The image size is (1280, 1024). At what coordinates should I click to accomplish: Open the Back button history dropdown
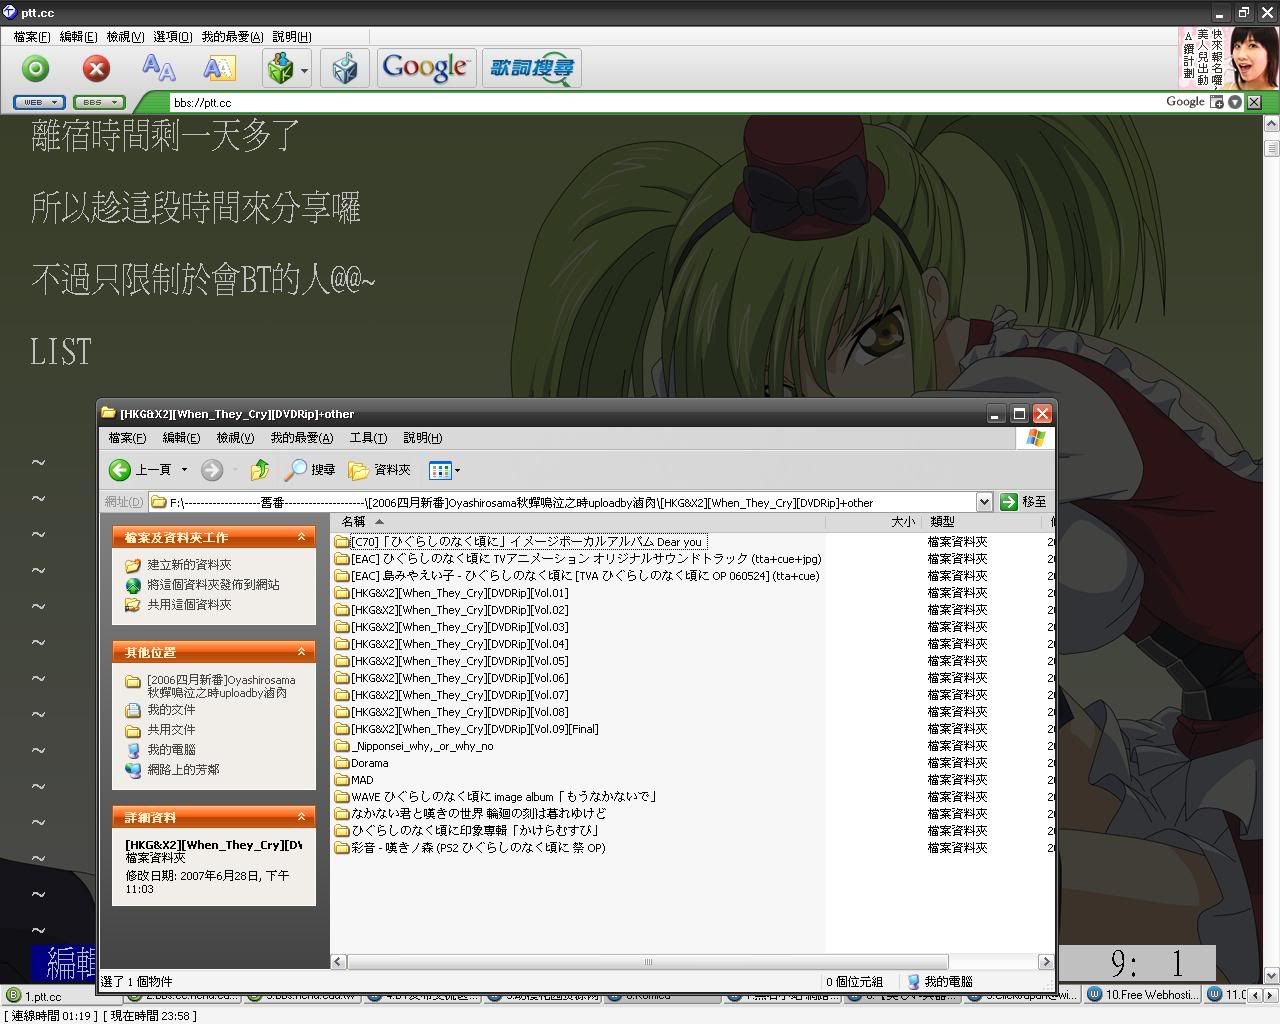[184, 470]
